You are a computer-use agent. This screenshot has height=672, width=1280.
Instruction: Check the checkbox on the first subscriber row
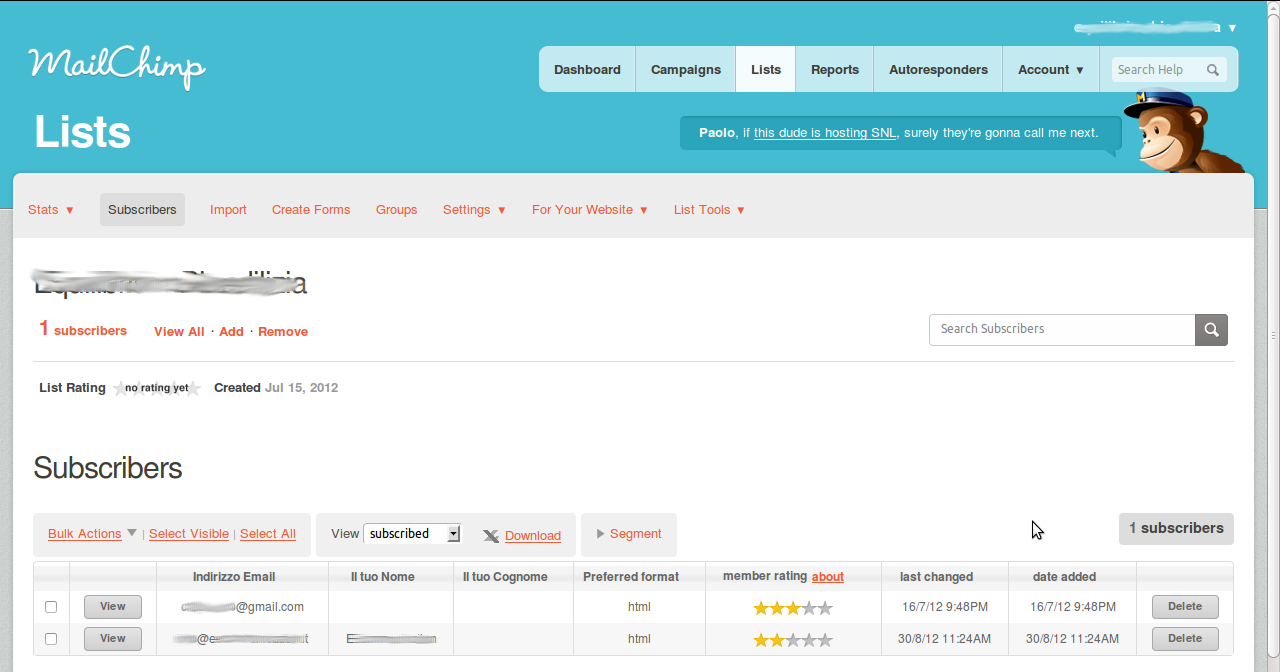point(53,607)
